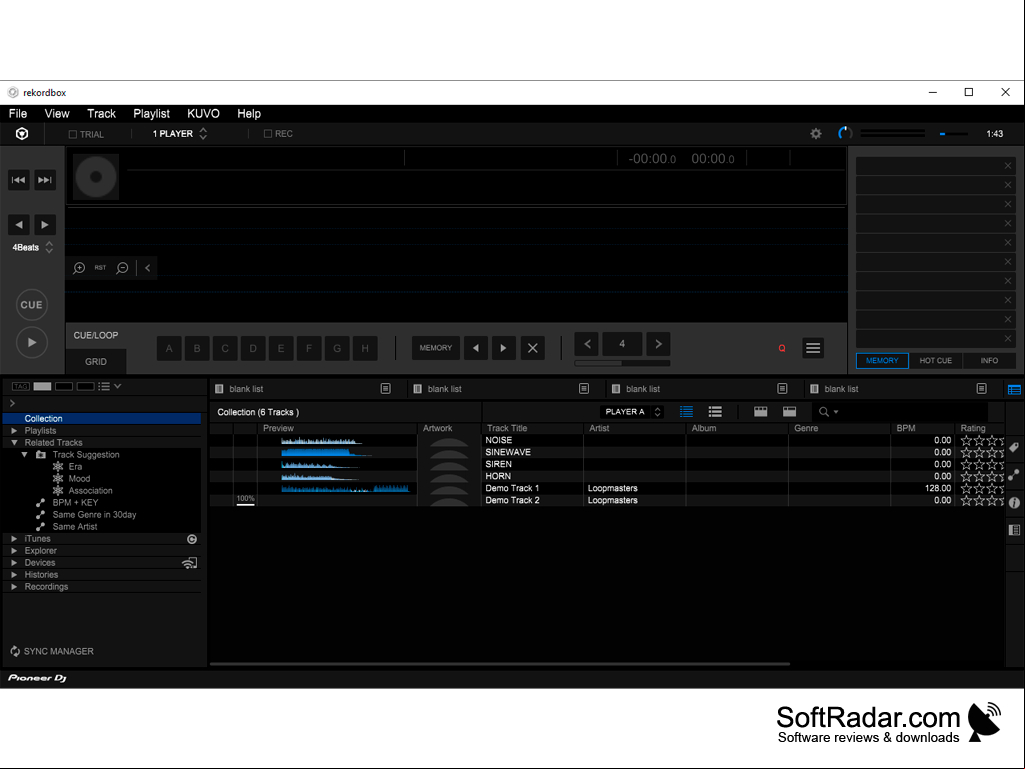The width and height of the screenshot is (1025, 769).
Task: Expand the Explorer tree node
Action: click(14, 551)
